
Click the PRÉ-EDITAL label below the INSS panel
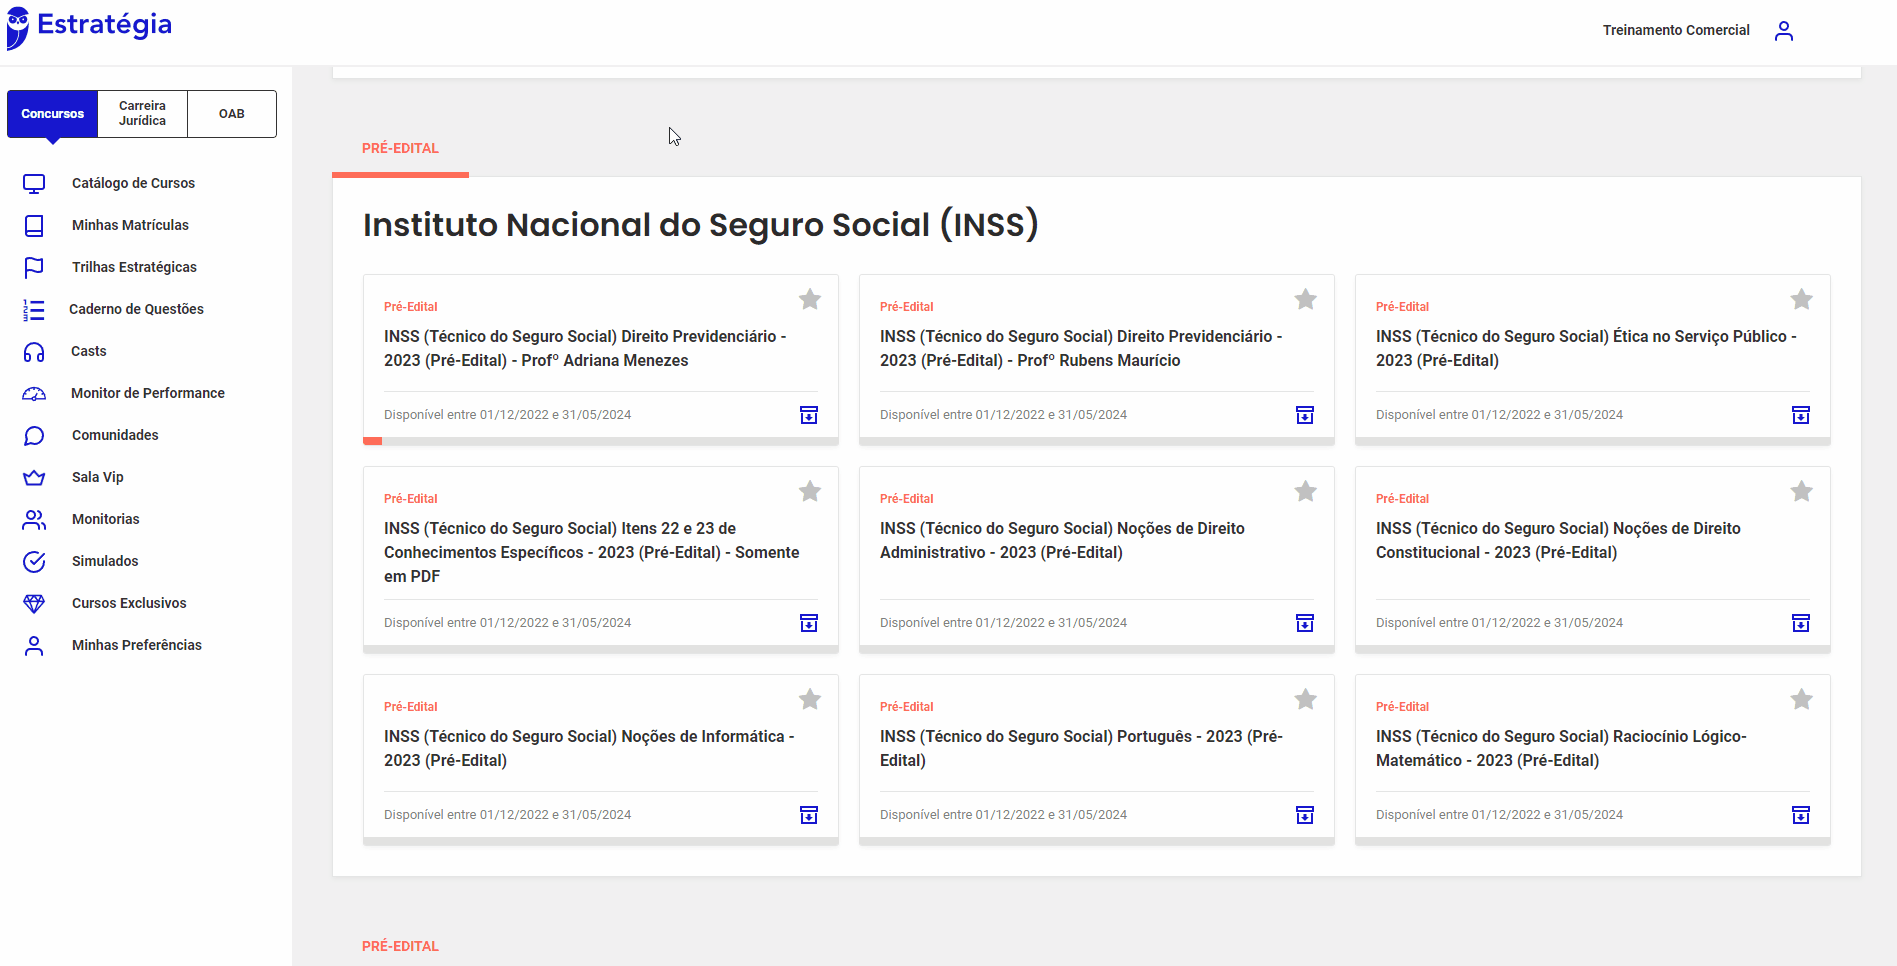click(x=400, y=946)
